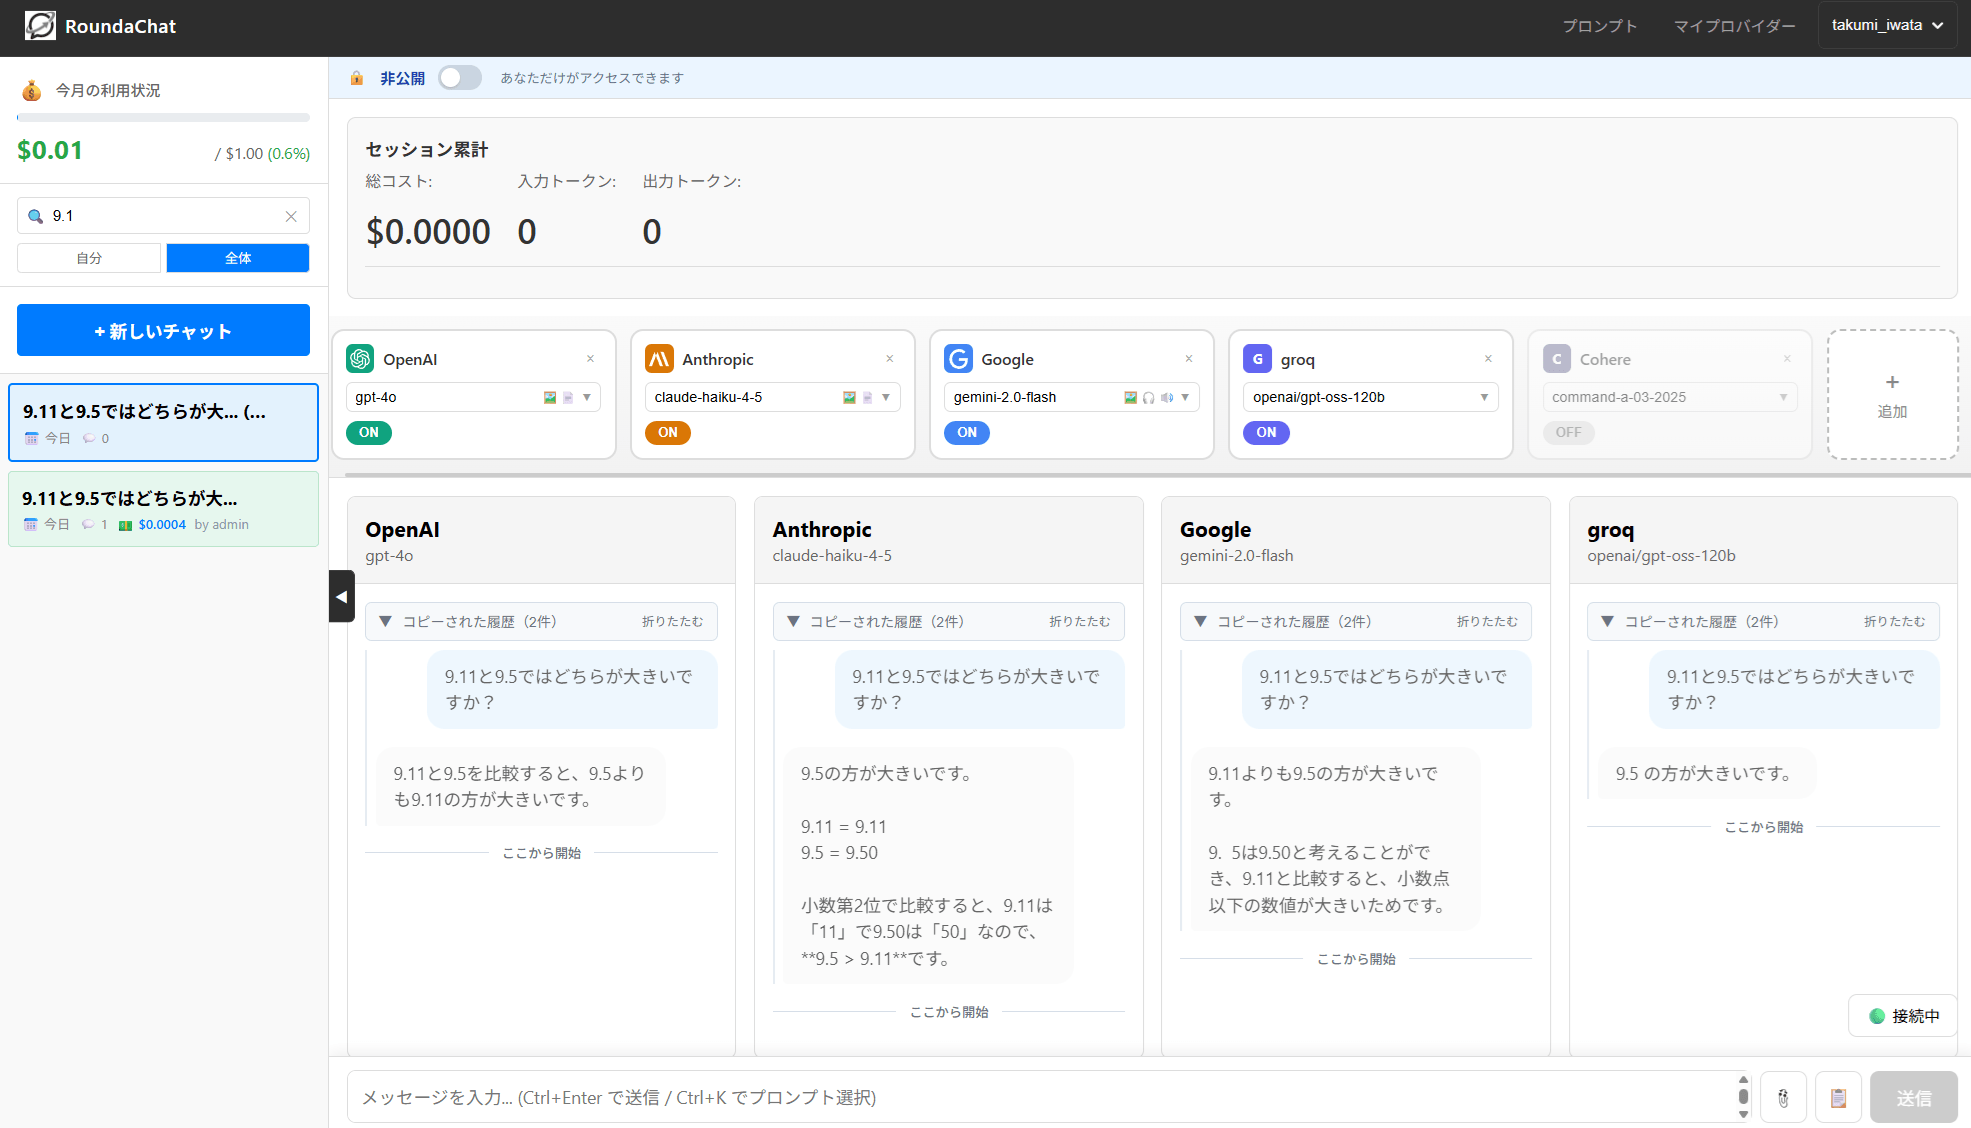Image resolution: width=1971 pixels, height=1128 pixels.
Task: Collapse the Anthropic コピーされた履歴 section
Action: coord(1080,621)
